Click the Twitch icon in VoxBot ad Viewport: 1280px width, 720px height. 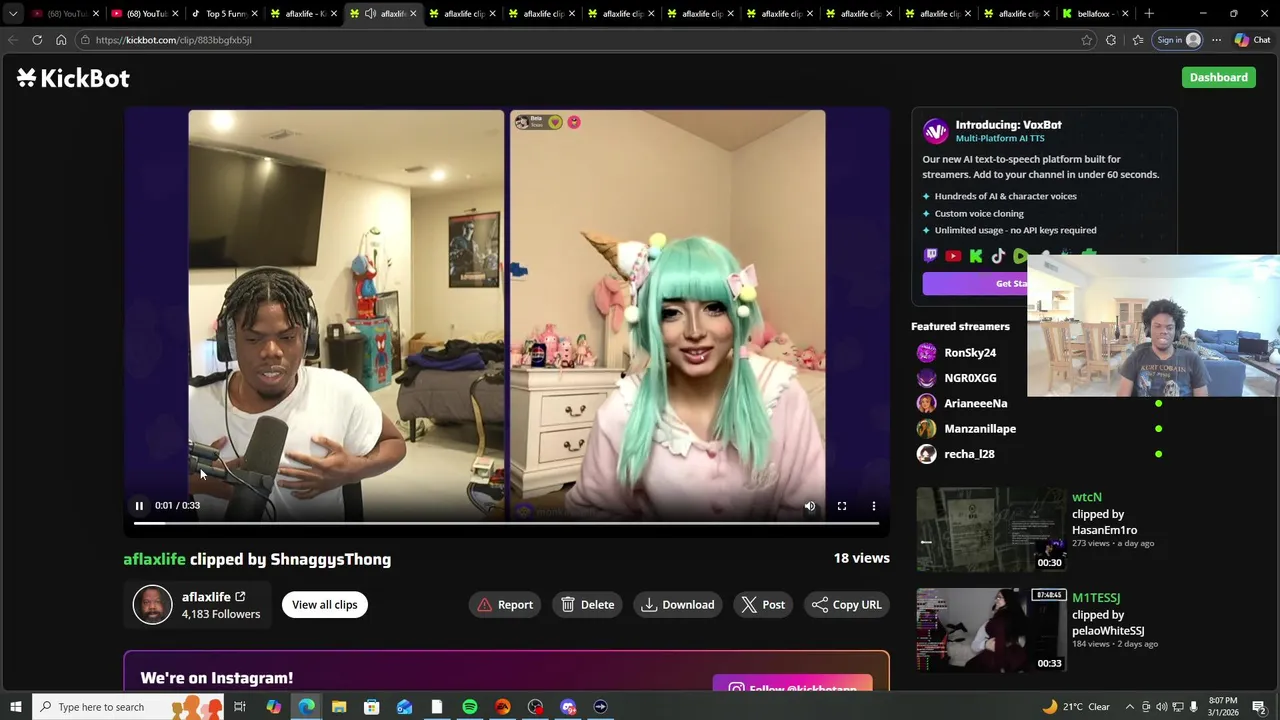point(931,256)
